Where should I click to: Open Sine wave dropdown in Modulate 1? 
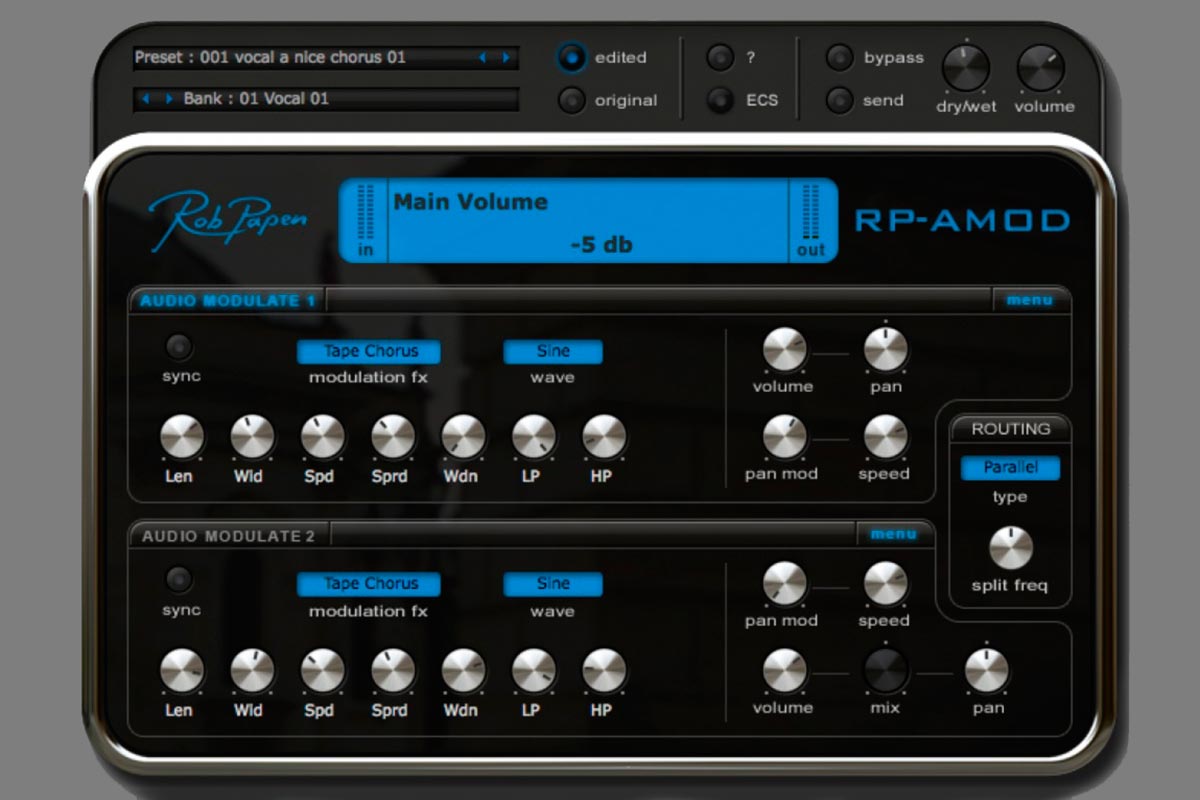553,351
